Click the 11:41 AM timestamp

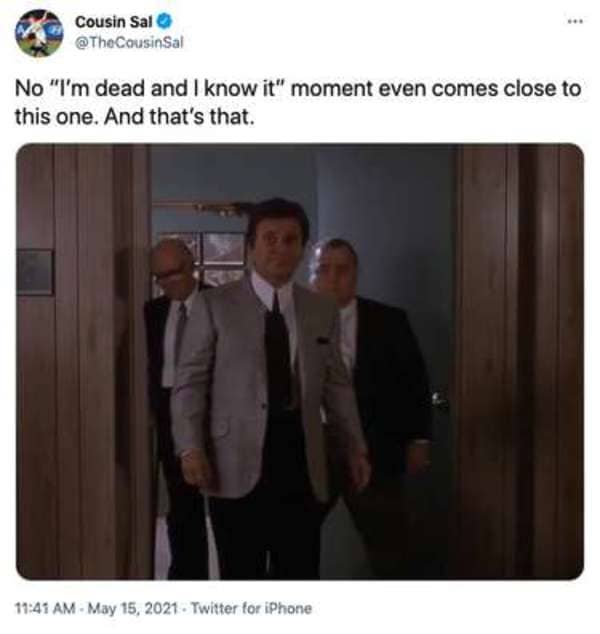45,608
